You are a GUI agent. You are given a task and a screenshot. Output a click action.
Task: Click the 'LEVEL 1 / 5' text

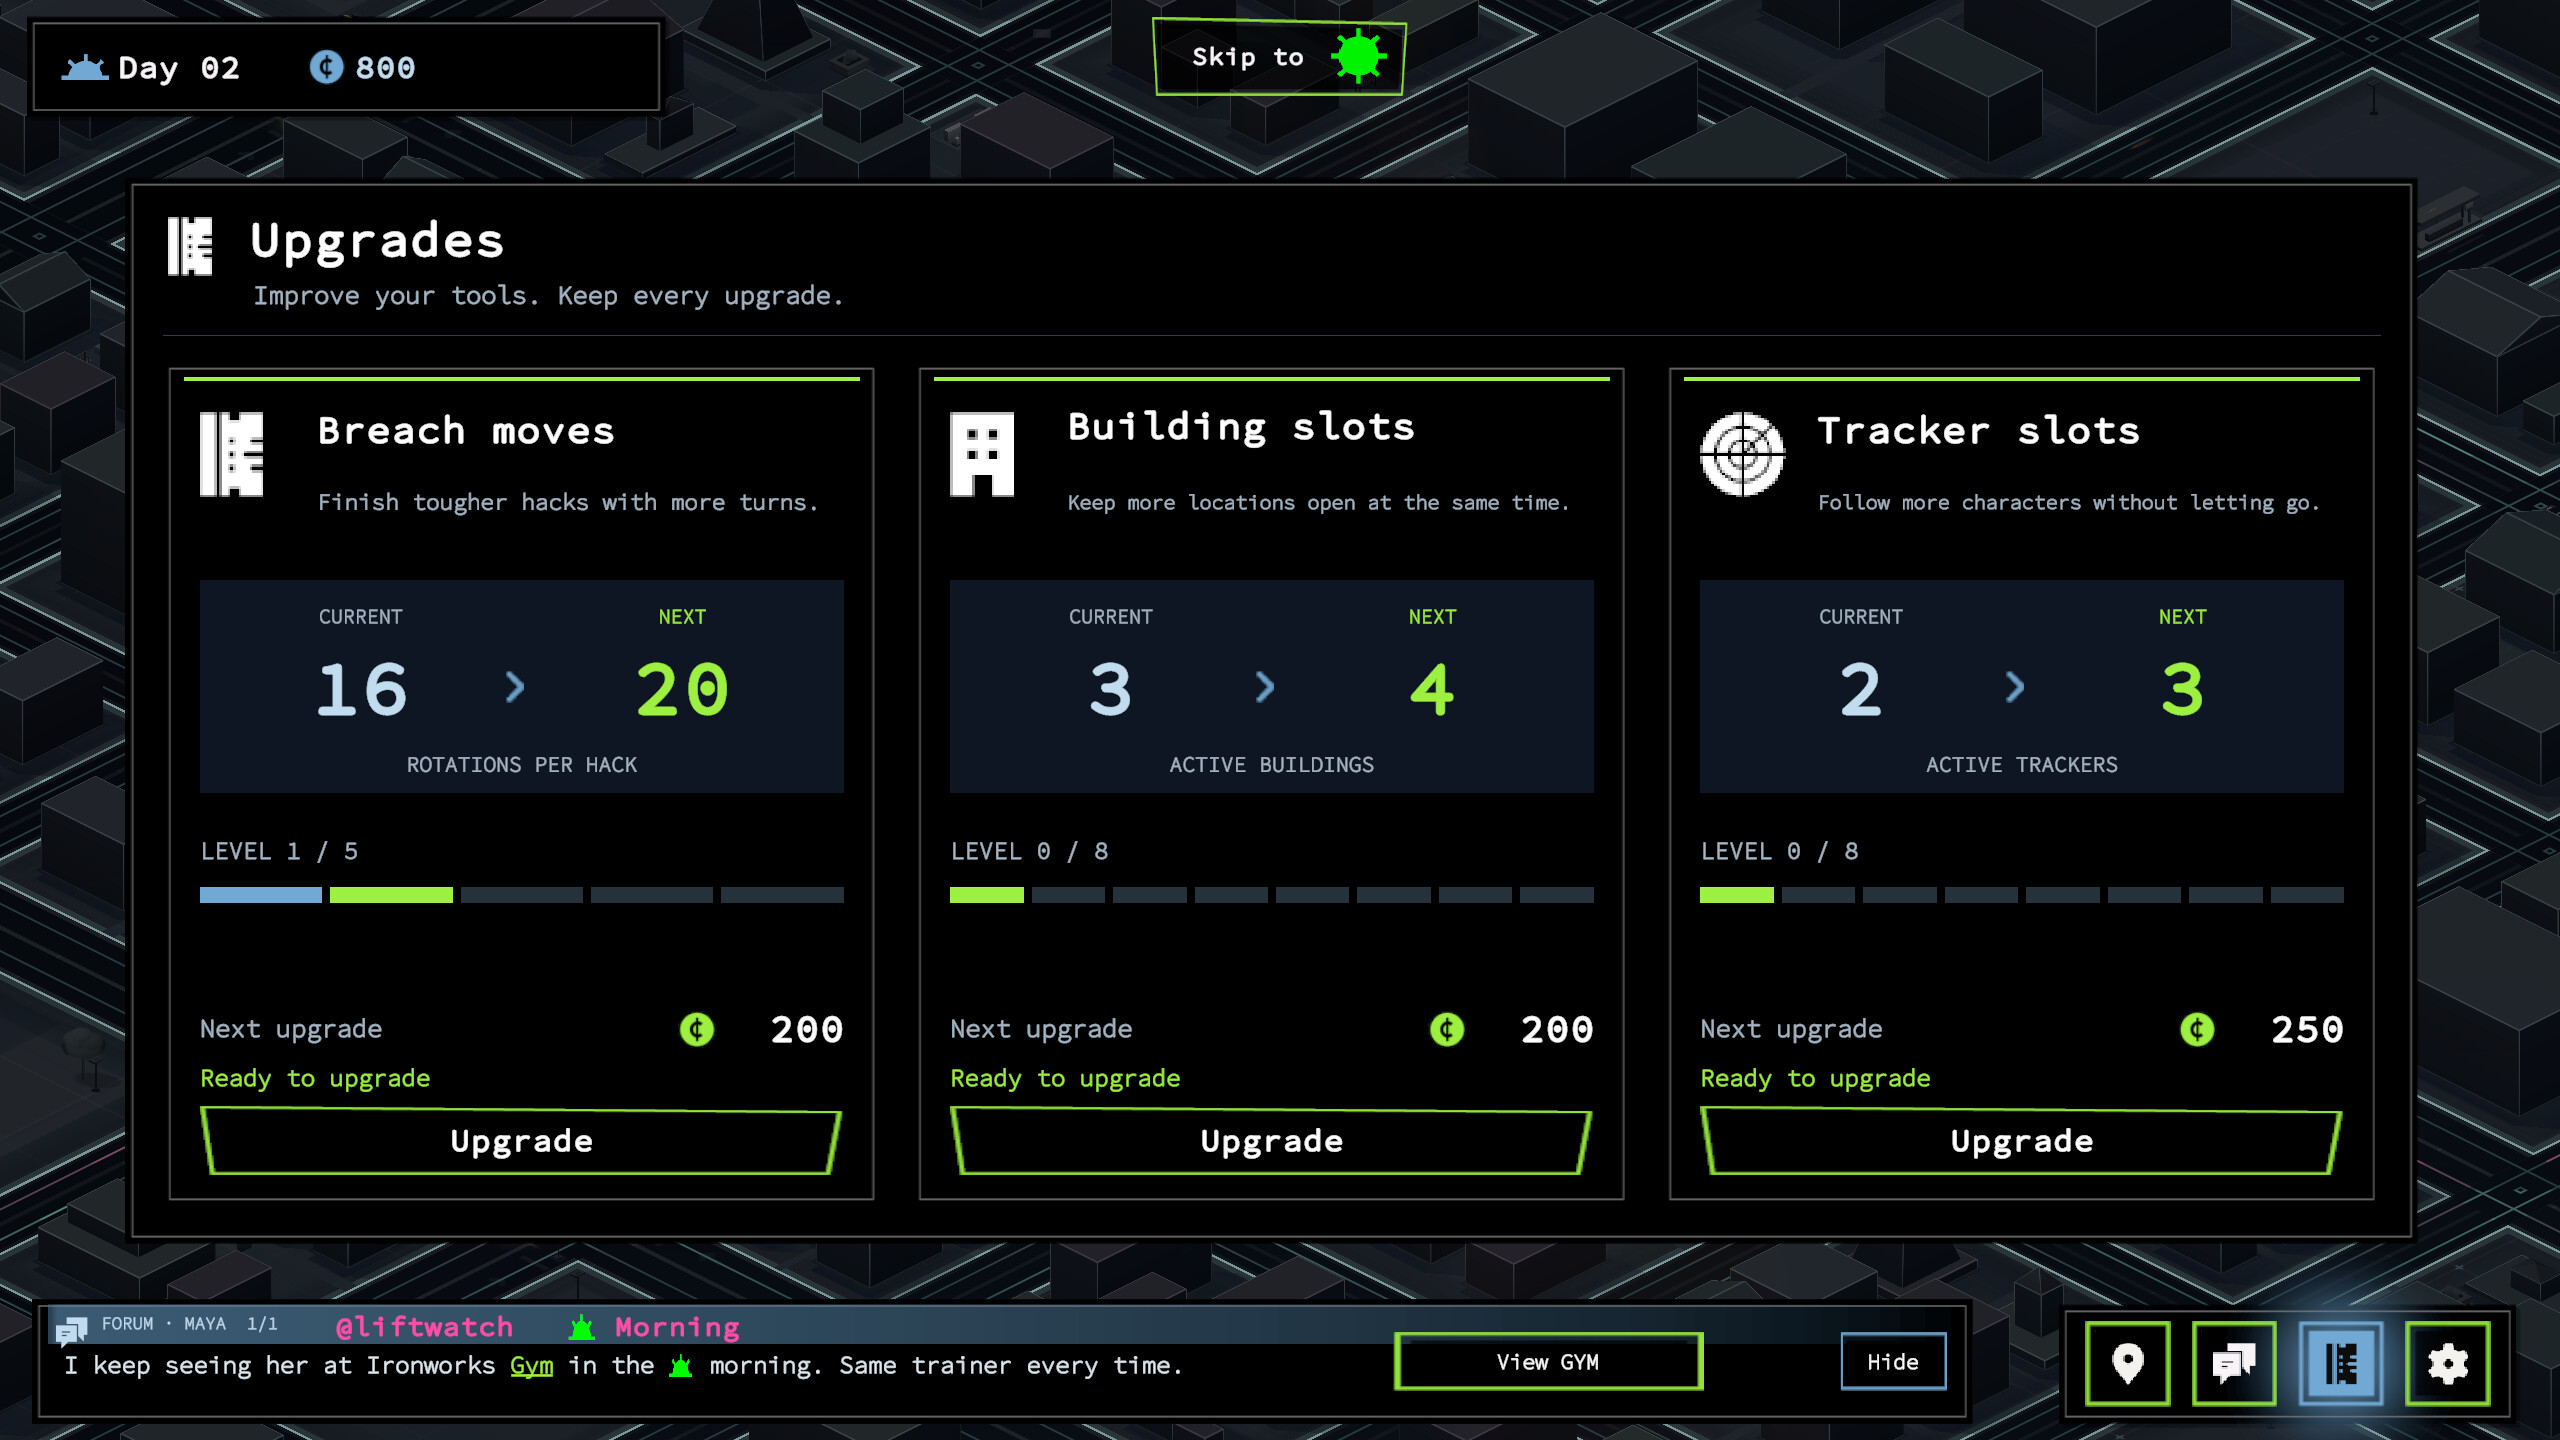(279, 851)
